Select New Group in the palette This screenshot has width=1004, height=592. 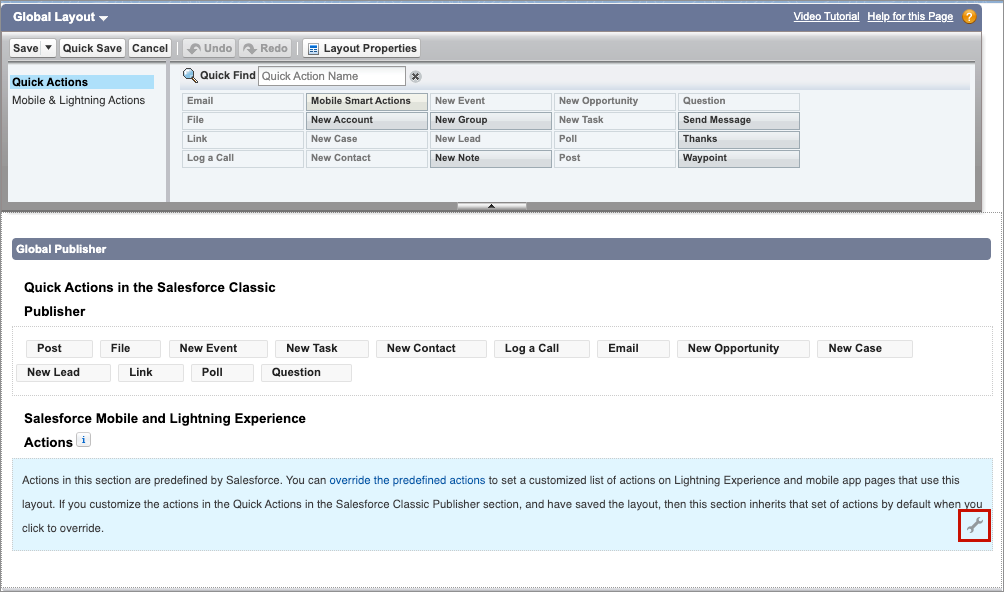[490, 120]
